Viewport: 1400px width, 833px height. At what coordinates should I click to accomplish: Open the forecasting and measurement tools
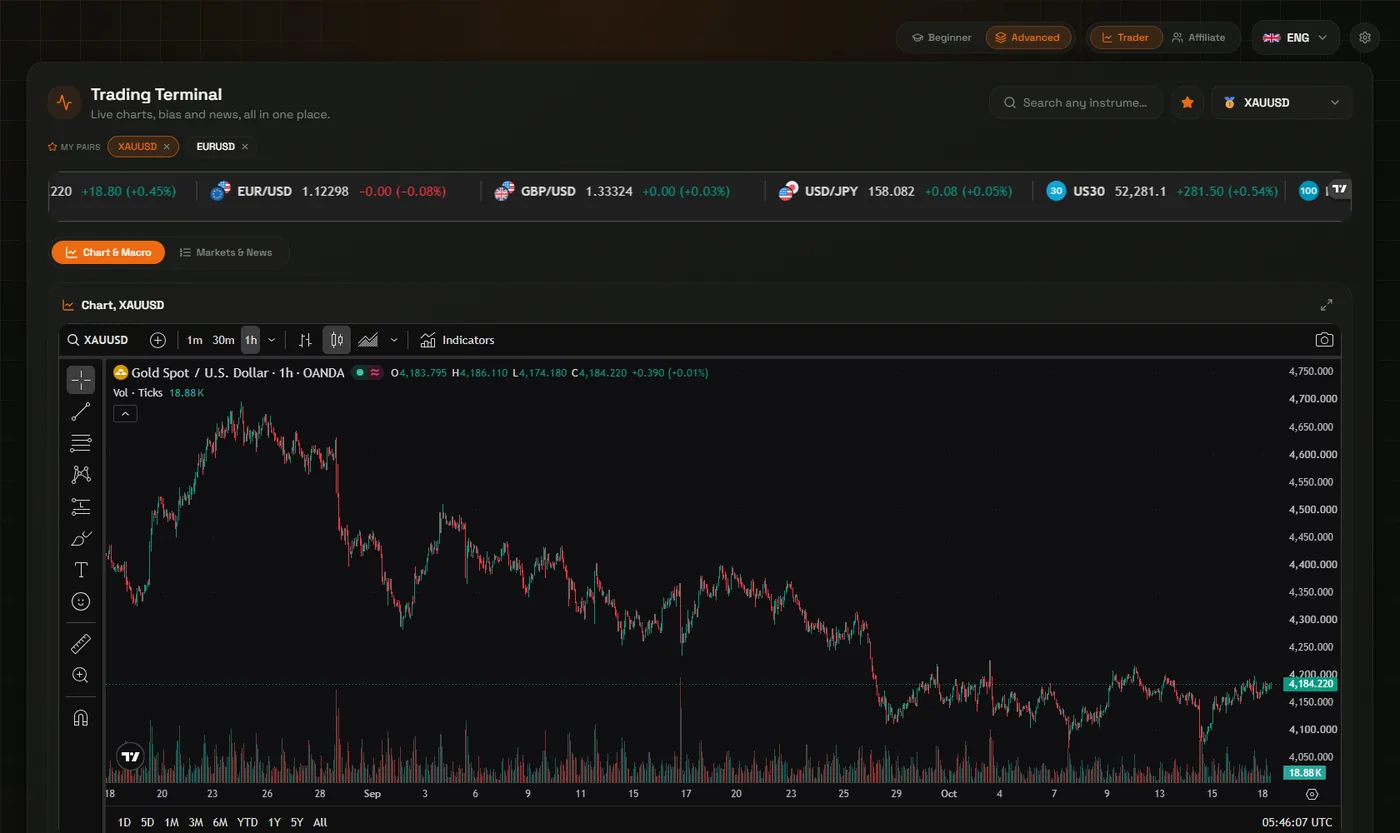tap(81, 507)
